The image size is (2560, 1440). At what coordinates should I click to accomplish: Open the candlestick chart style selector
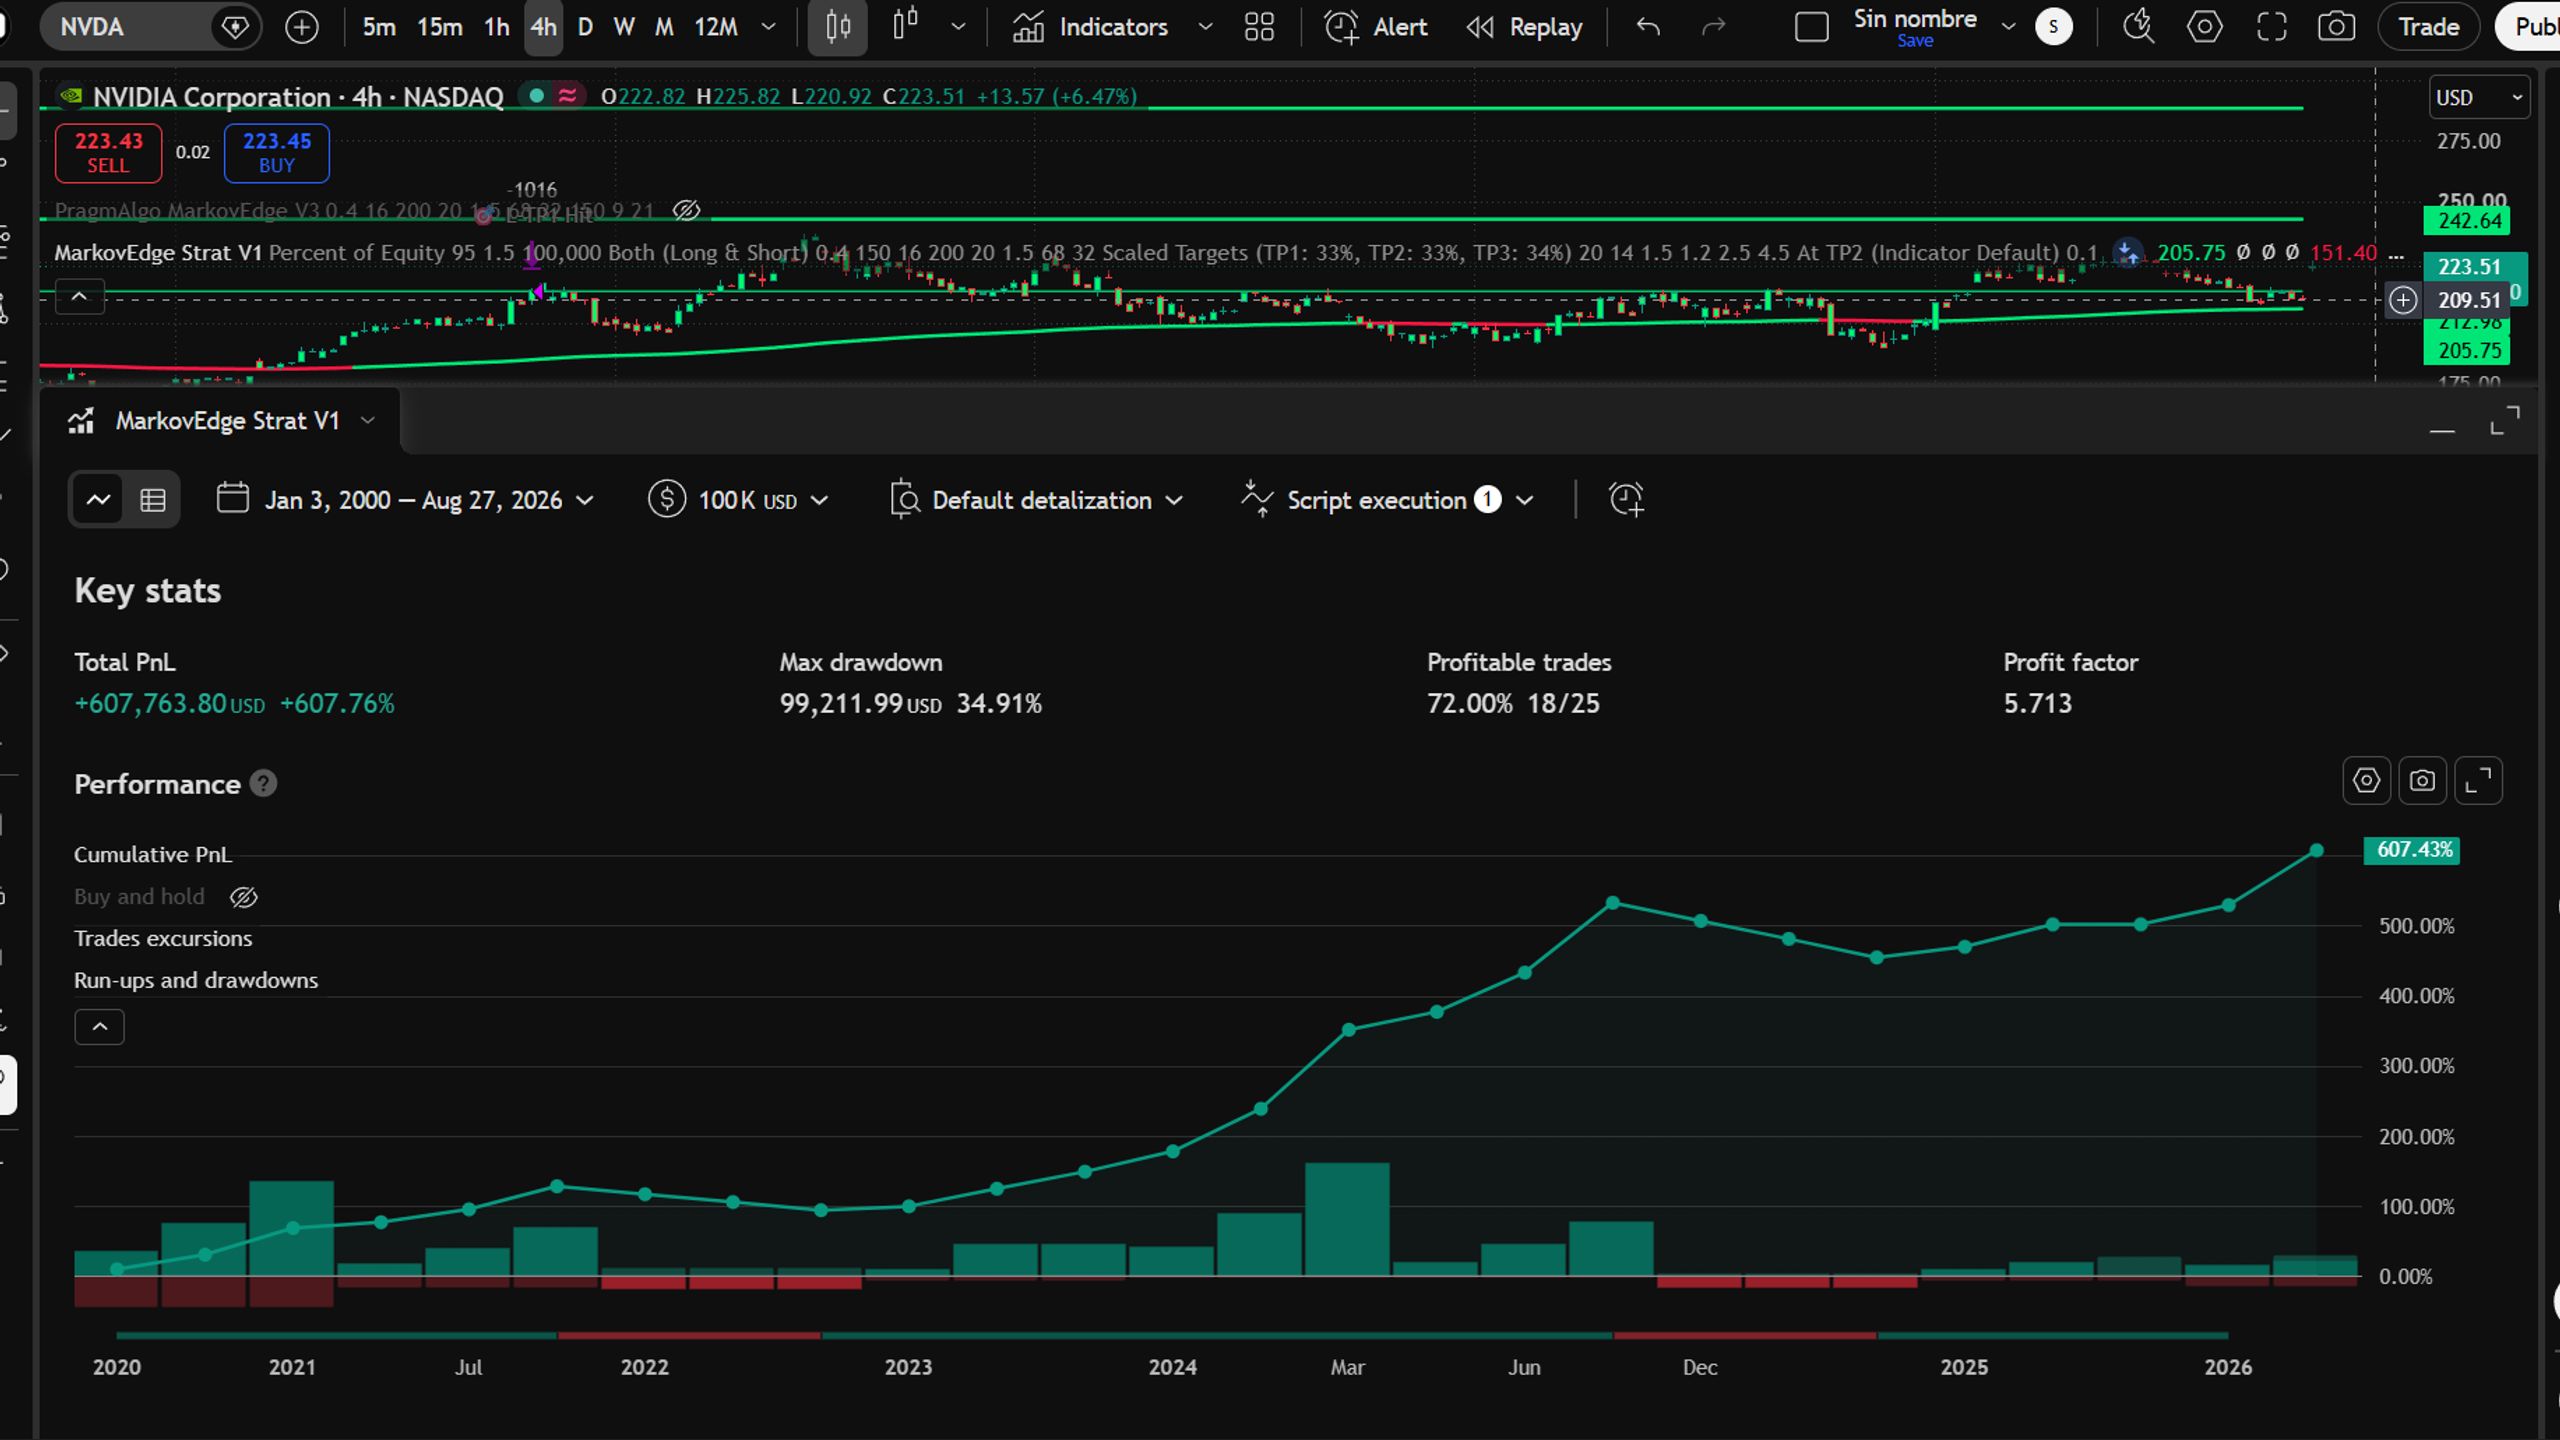click(x=838, y=27)
